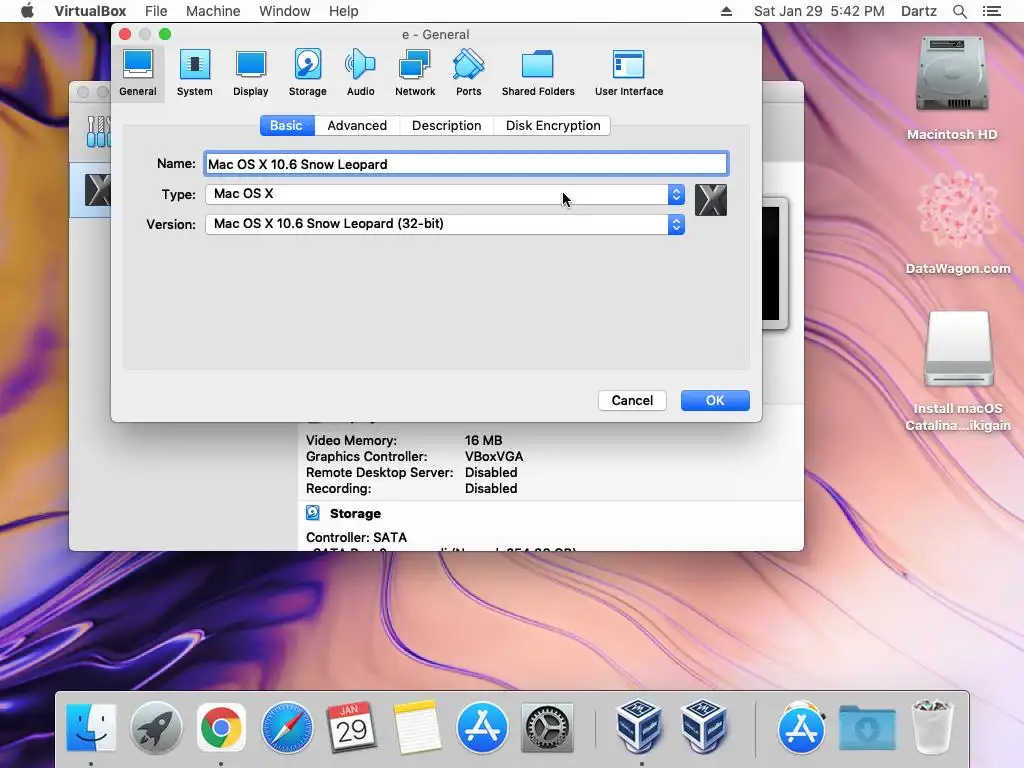Launch Safari from the Dock
This screenshot has height=768, width=1024.
click(286, 728)
